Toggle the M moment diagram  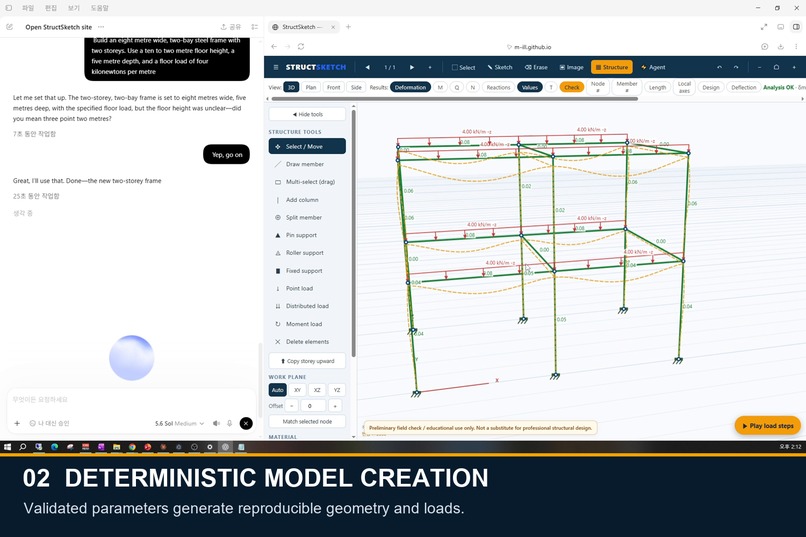point(440,87)
